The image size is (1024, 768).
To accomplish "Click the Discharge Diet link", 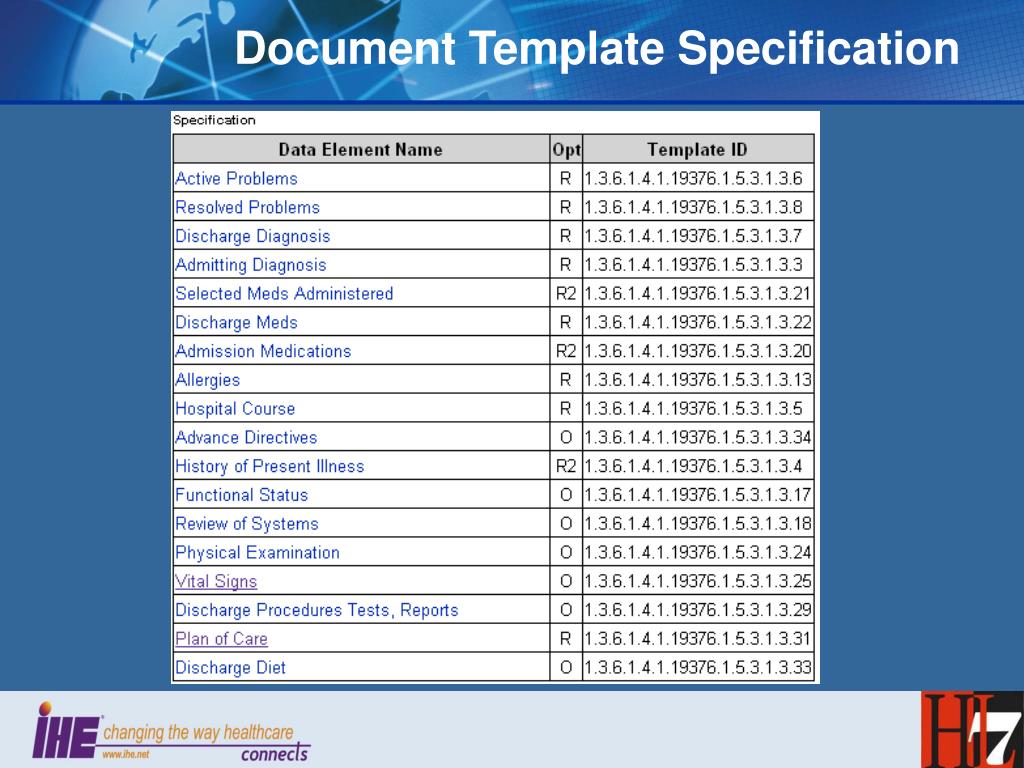I will click(x=230, y=667).
